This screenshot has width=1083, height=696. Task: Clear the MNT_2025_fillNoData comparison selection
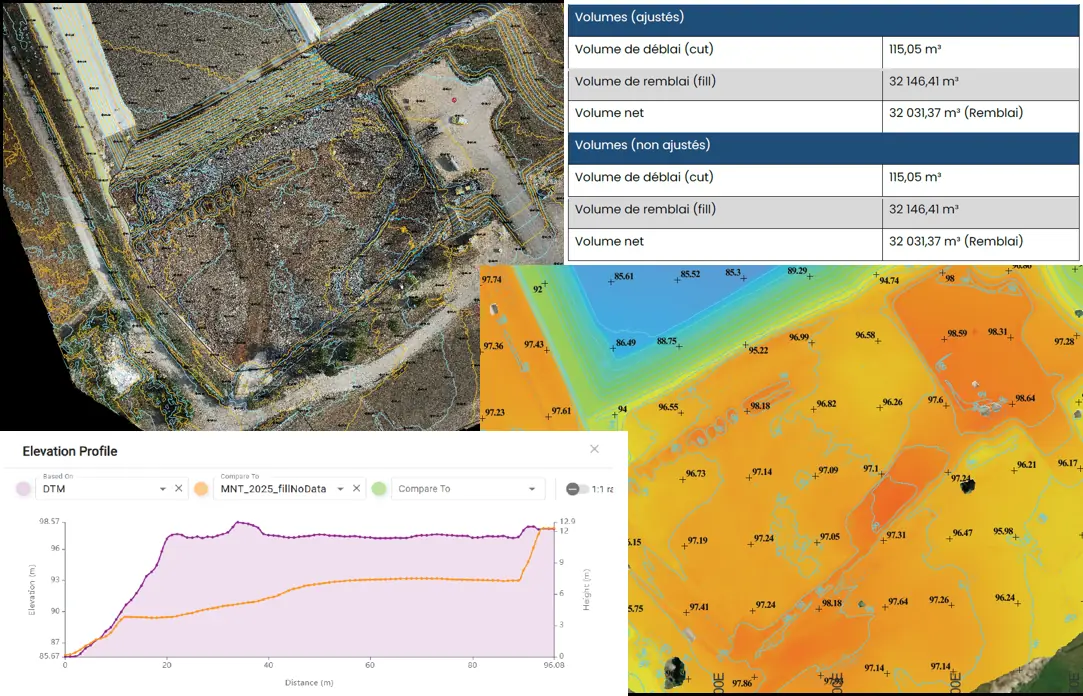(356, 488)
